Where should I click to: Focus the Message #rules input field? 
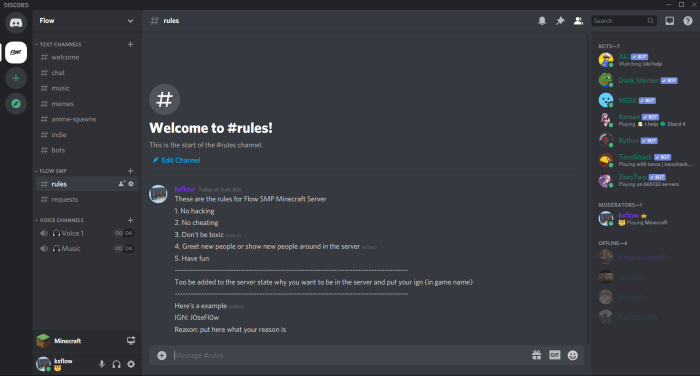coord(348,355)
